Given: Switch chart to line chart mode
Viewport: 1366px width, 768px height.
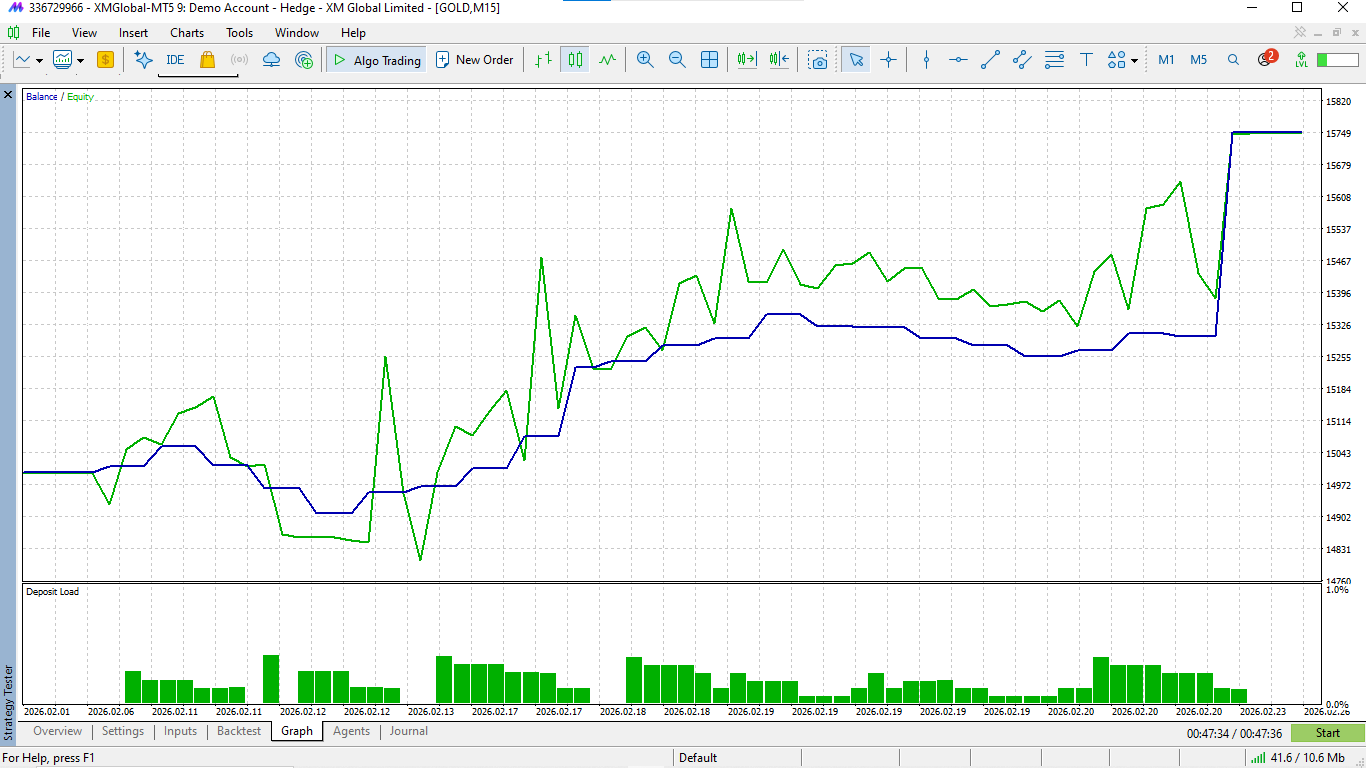Looking at the screenshot, I should point(607,60).
